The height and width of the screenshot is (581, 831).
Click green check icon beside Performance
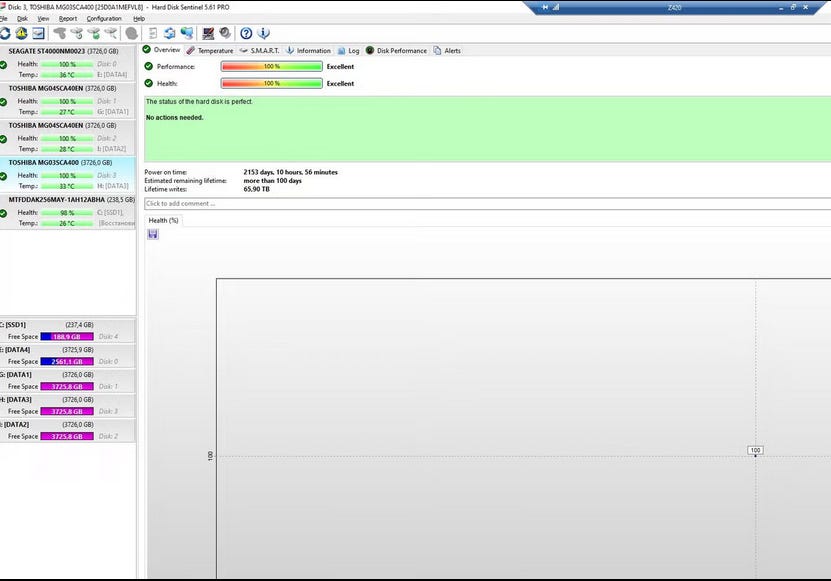tap(148, 66)
